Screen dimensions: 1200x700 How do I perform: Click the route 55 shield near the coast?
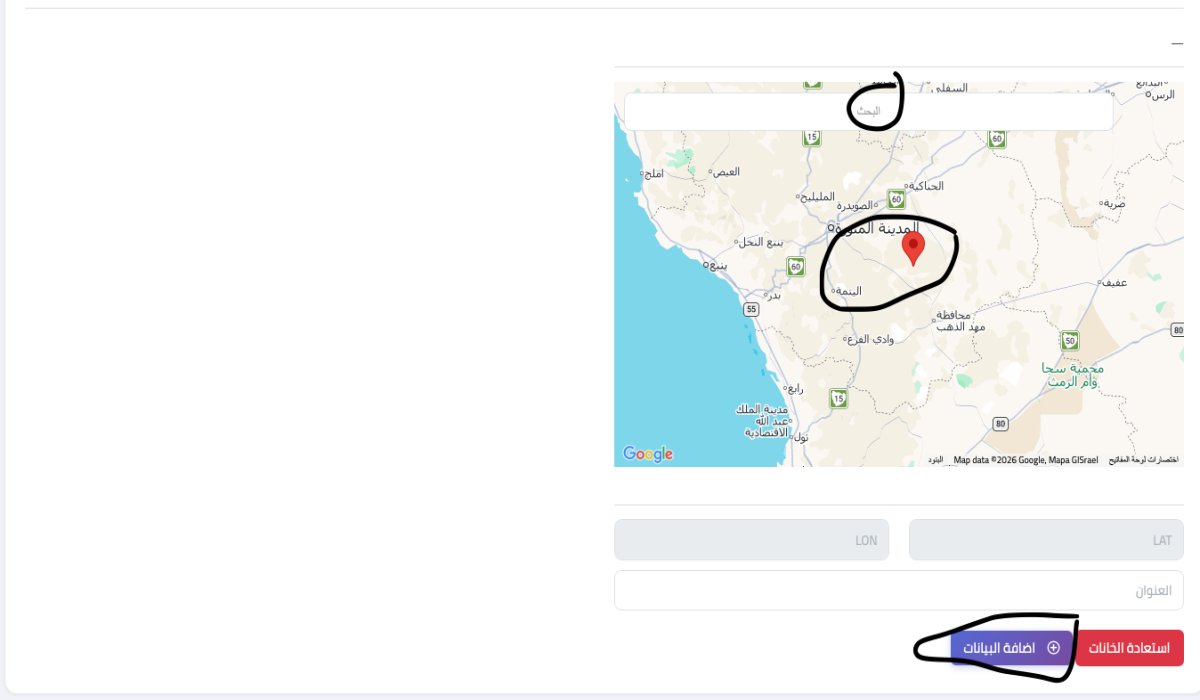click(x=751, y=310)
